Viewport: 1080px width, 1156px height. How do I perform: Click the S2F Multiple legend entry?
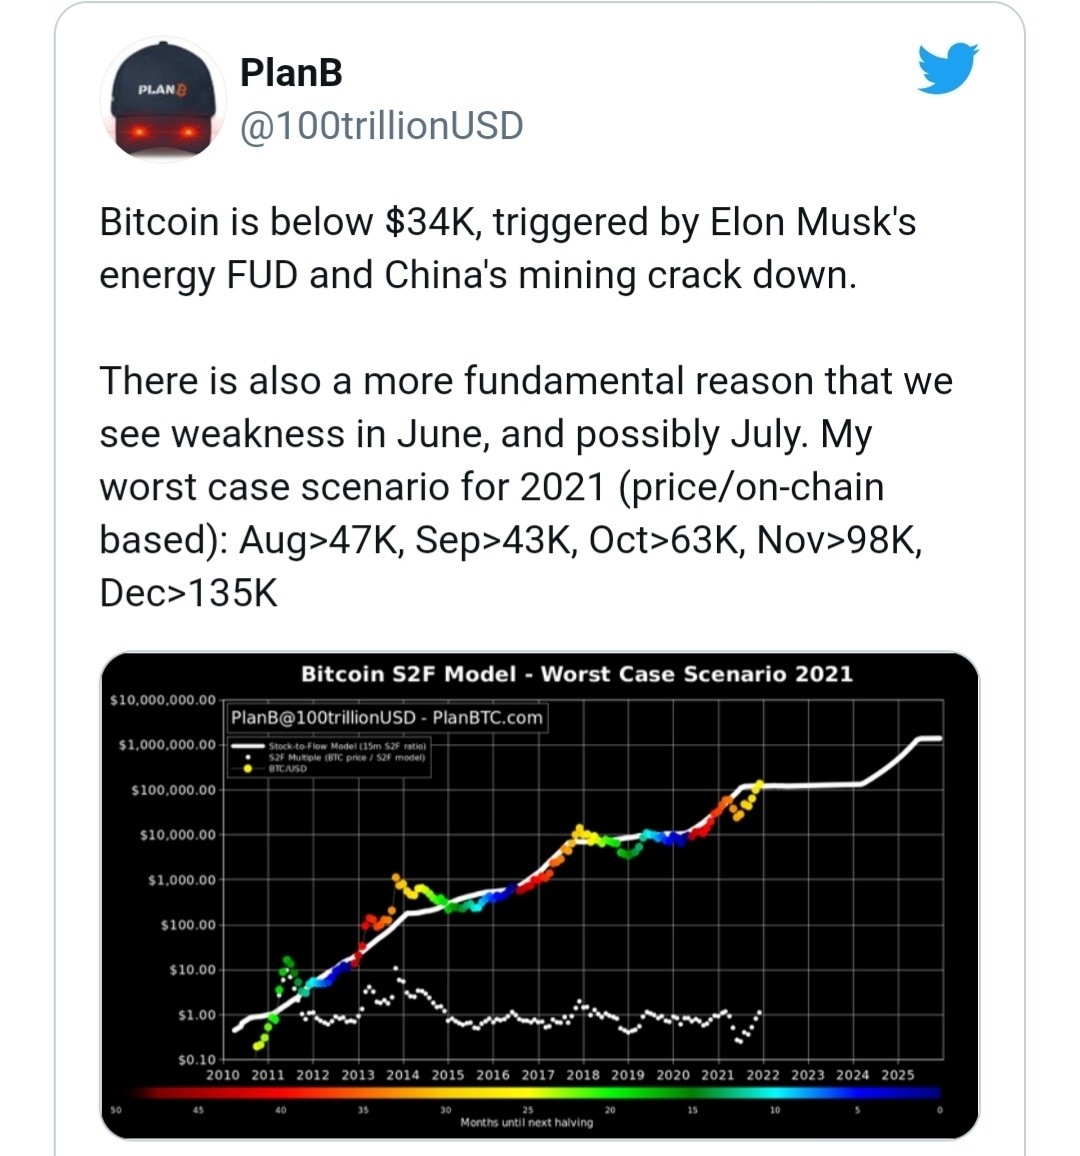[346, 757]
